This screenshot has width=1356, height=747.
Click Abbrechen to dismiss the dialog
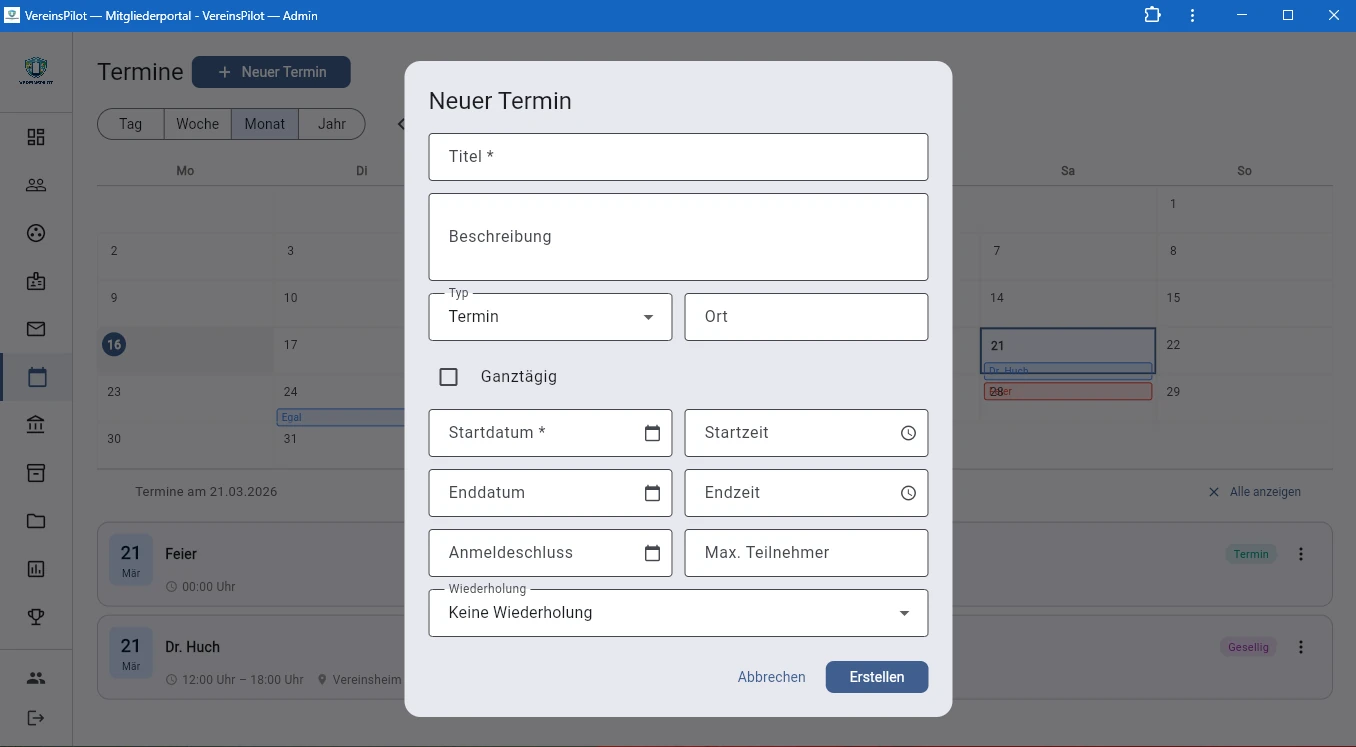771,677
